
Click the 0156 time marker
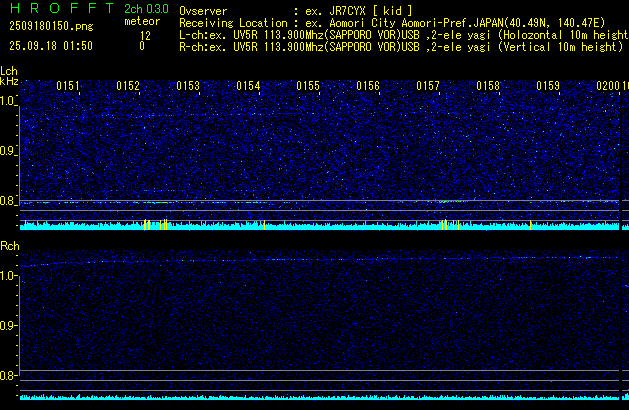coord(368,86)
